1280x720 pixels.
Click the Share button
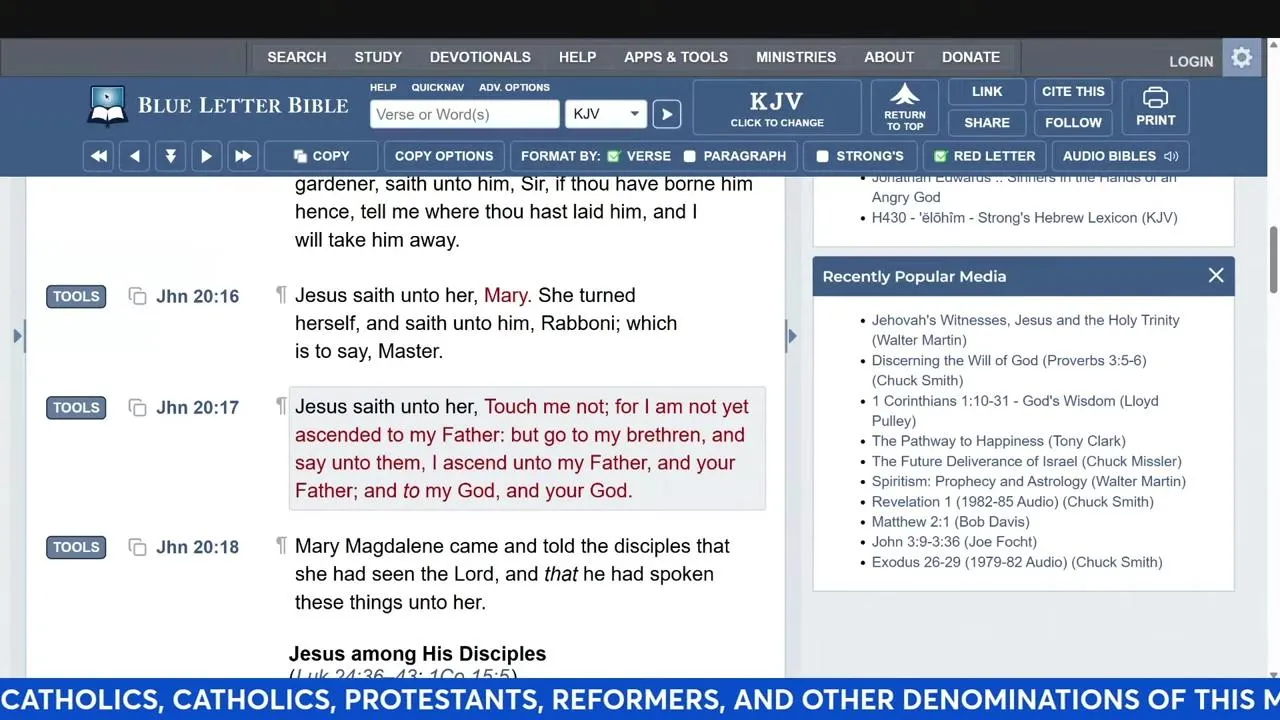tap(987, 122)
